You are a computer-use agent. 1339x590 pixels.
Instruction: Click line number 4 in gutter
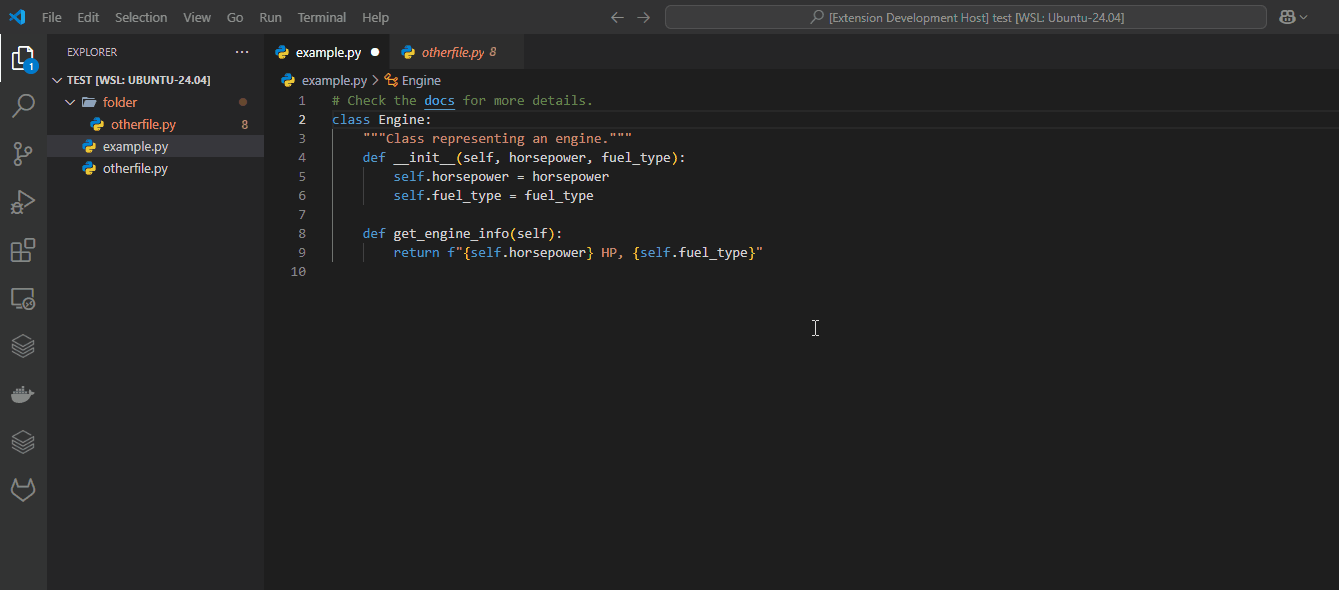[302, 157]
